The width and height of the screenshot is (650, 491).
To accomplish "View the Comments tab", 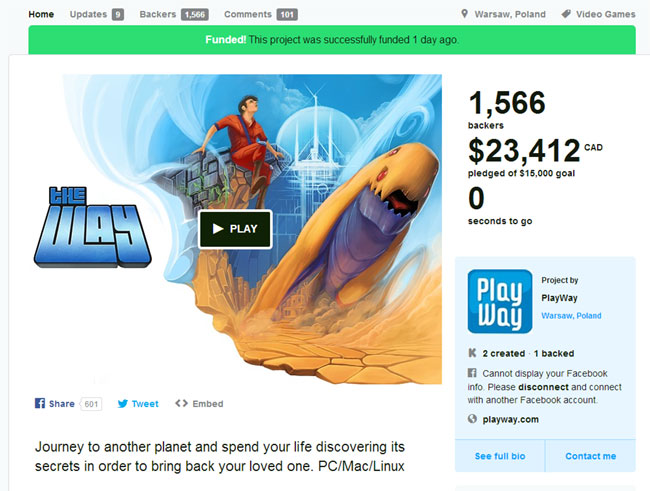I will pos(260,15).
